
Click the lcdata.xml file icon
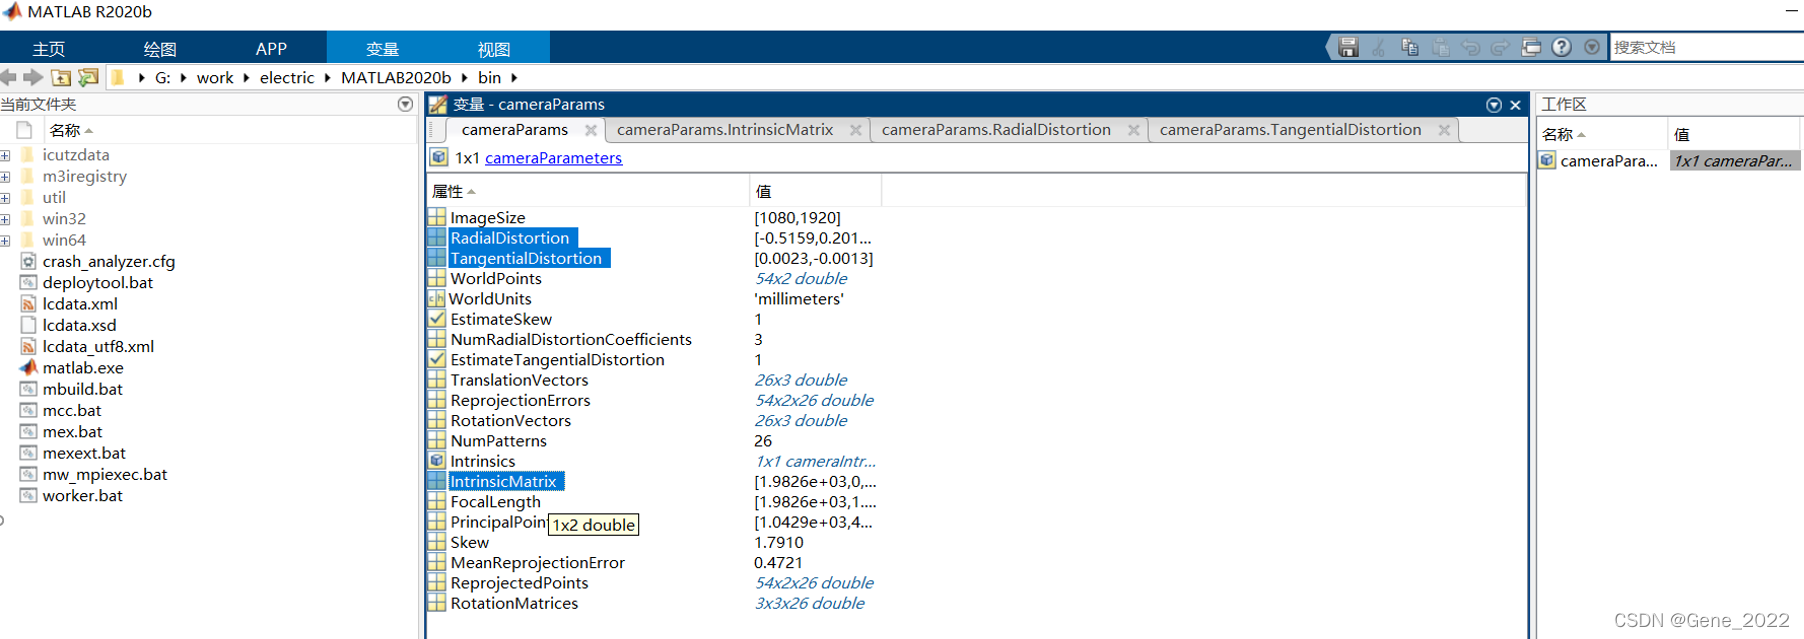pos(28,303)
